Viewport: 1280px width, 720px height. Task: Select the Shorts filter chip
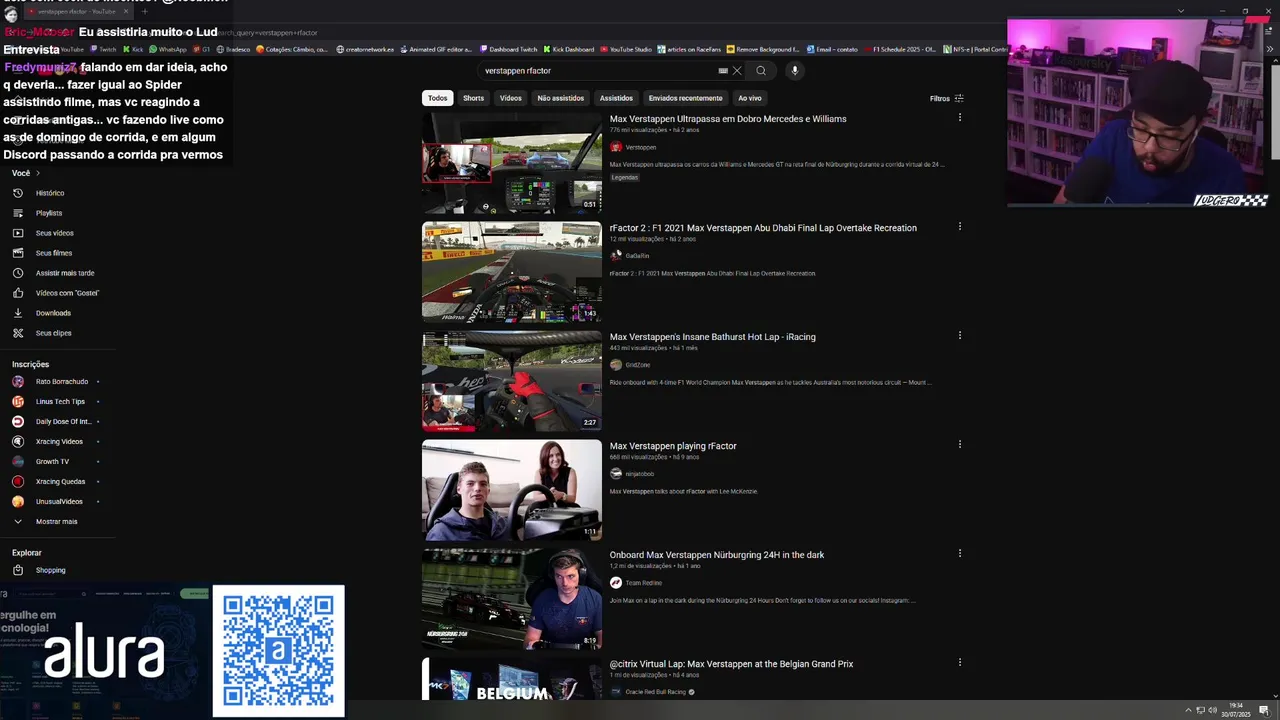pos(474,98)
